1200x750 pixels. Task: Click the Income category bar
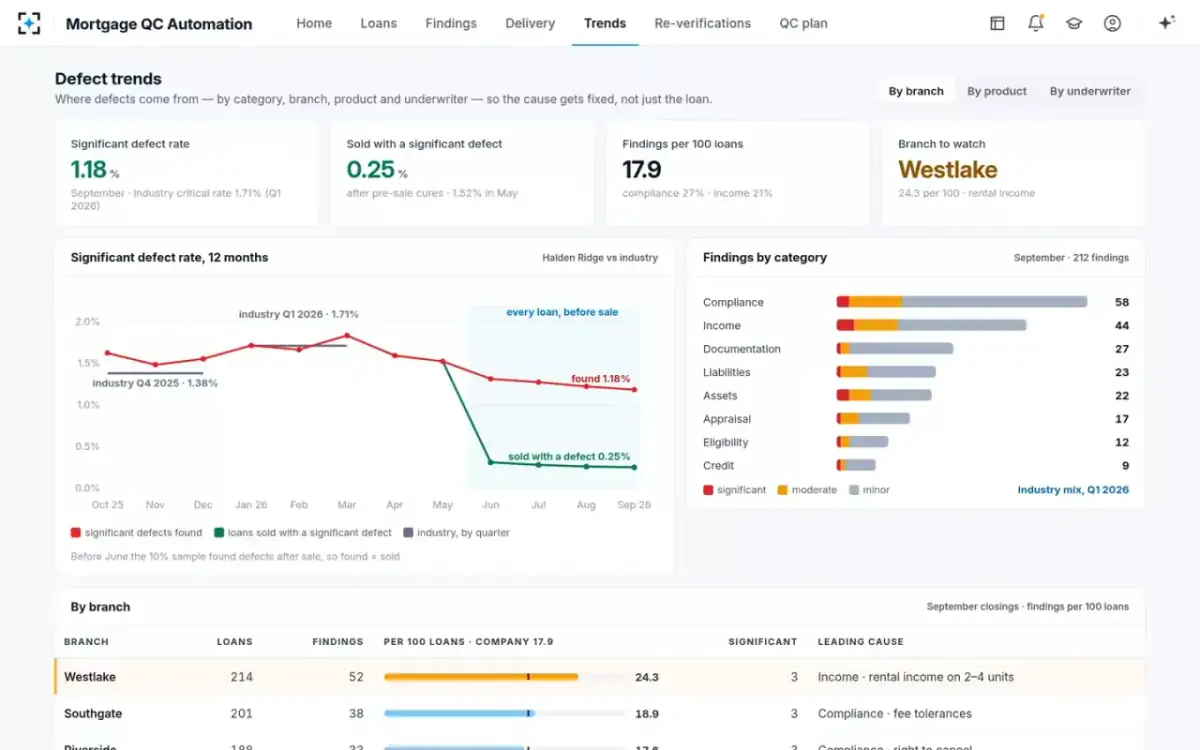932,325
